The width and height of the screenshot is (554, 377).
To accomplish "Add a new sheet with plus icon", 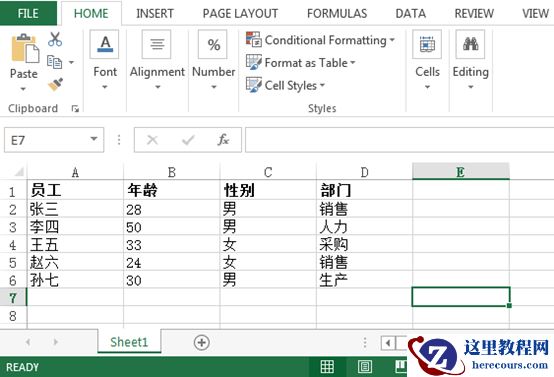I will (202, 342).
